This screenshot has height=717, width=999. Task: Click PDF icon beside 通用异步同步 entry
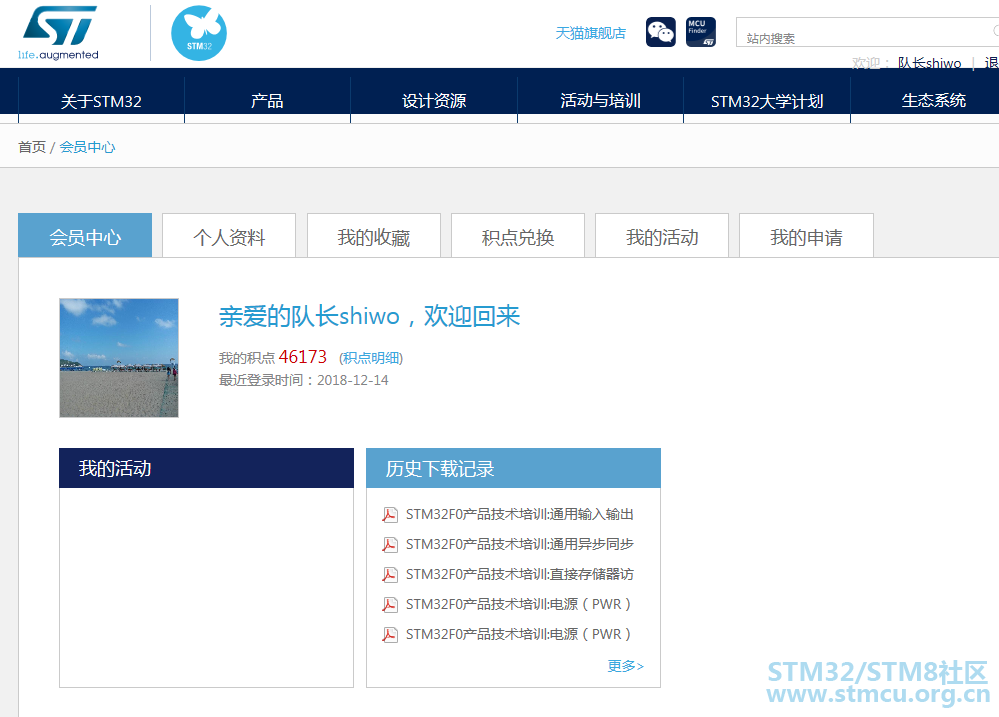coord(390,544)
